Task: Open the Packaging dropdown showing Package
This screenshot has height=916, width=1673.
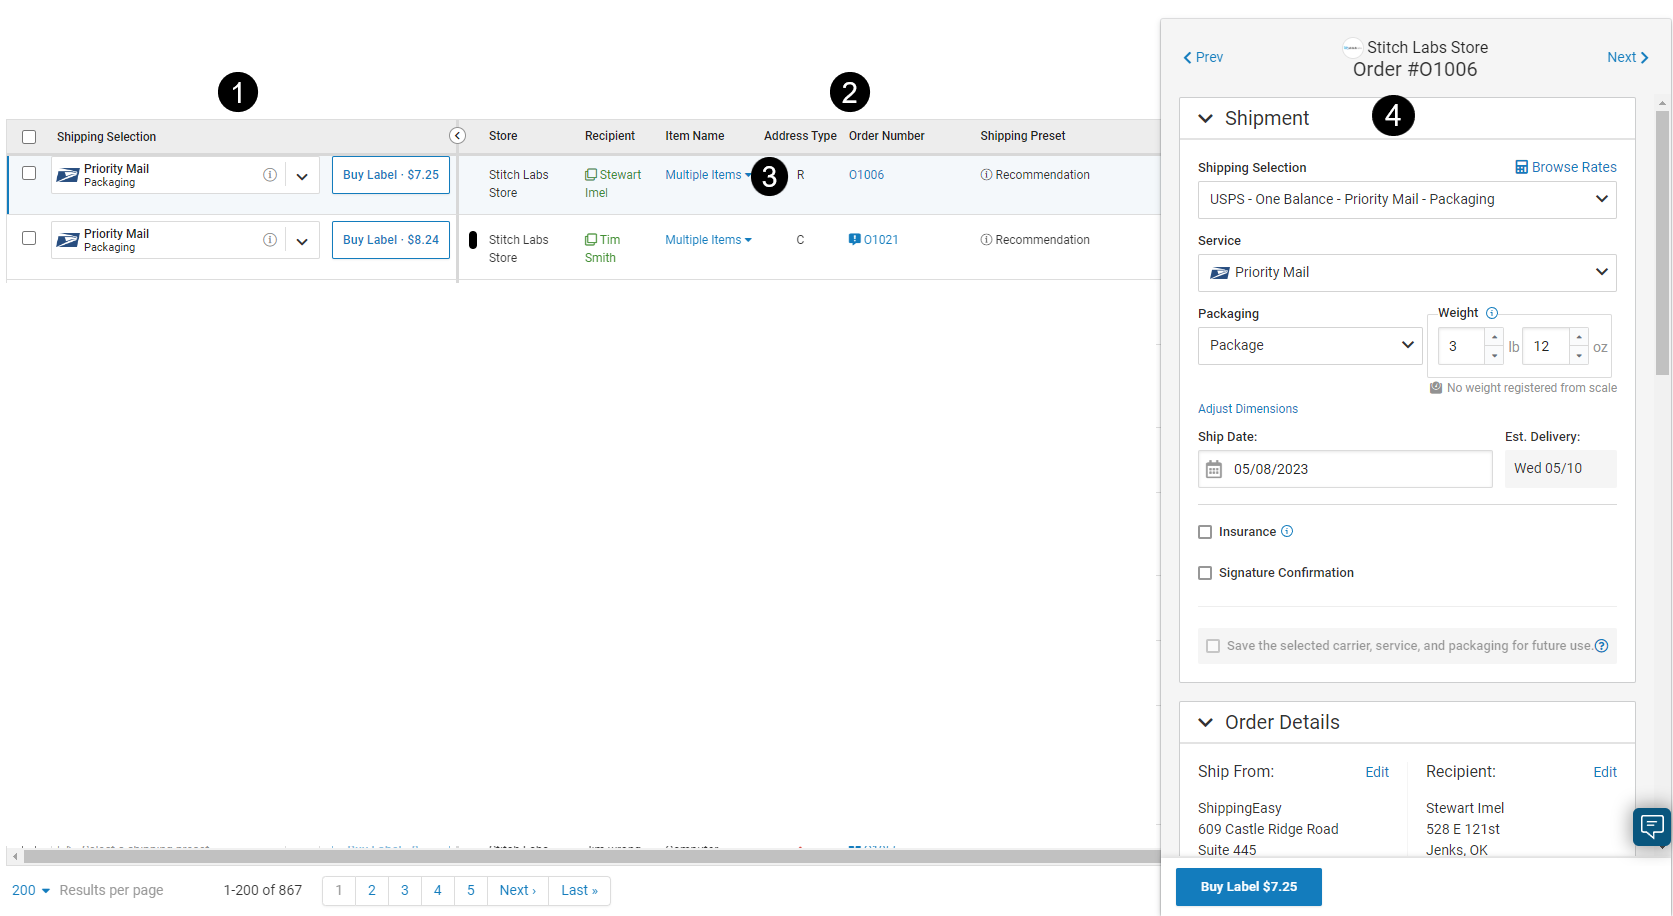Action: tap(1310, 345)
